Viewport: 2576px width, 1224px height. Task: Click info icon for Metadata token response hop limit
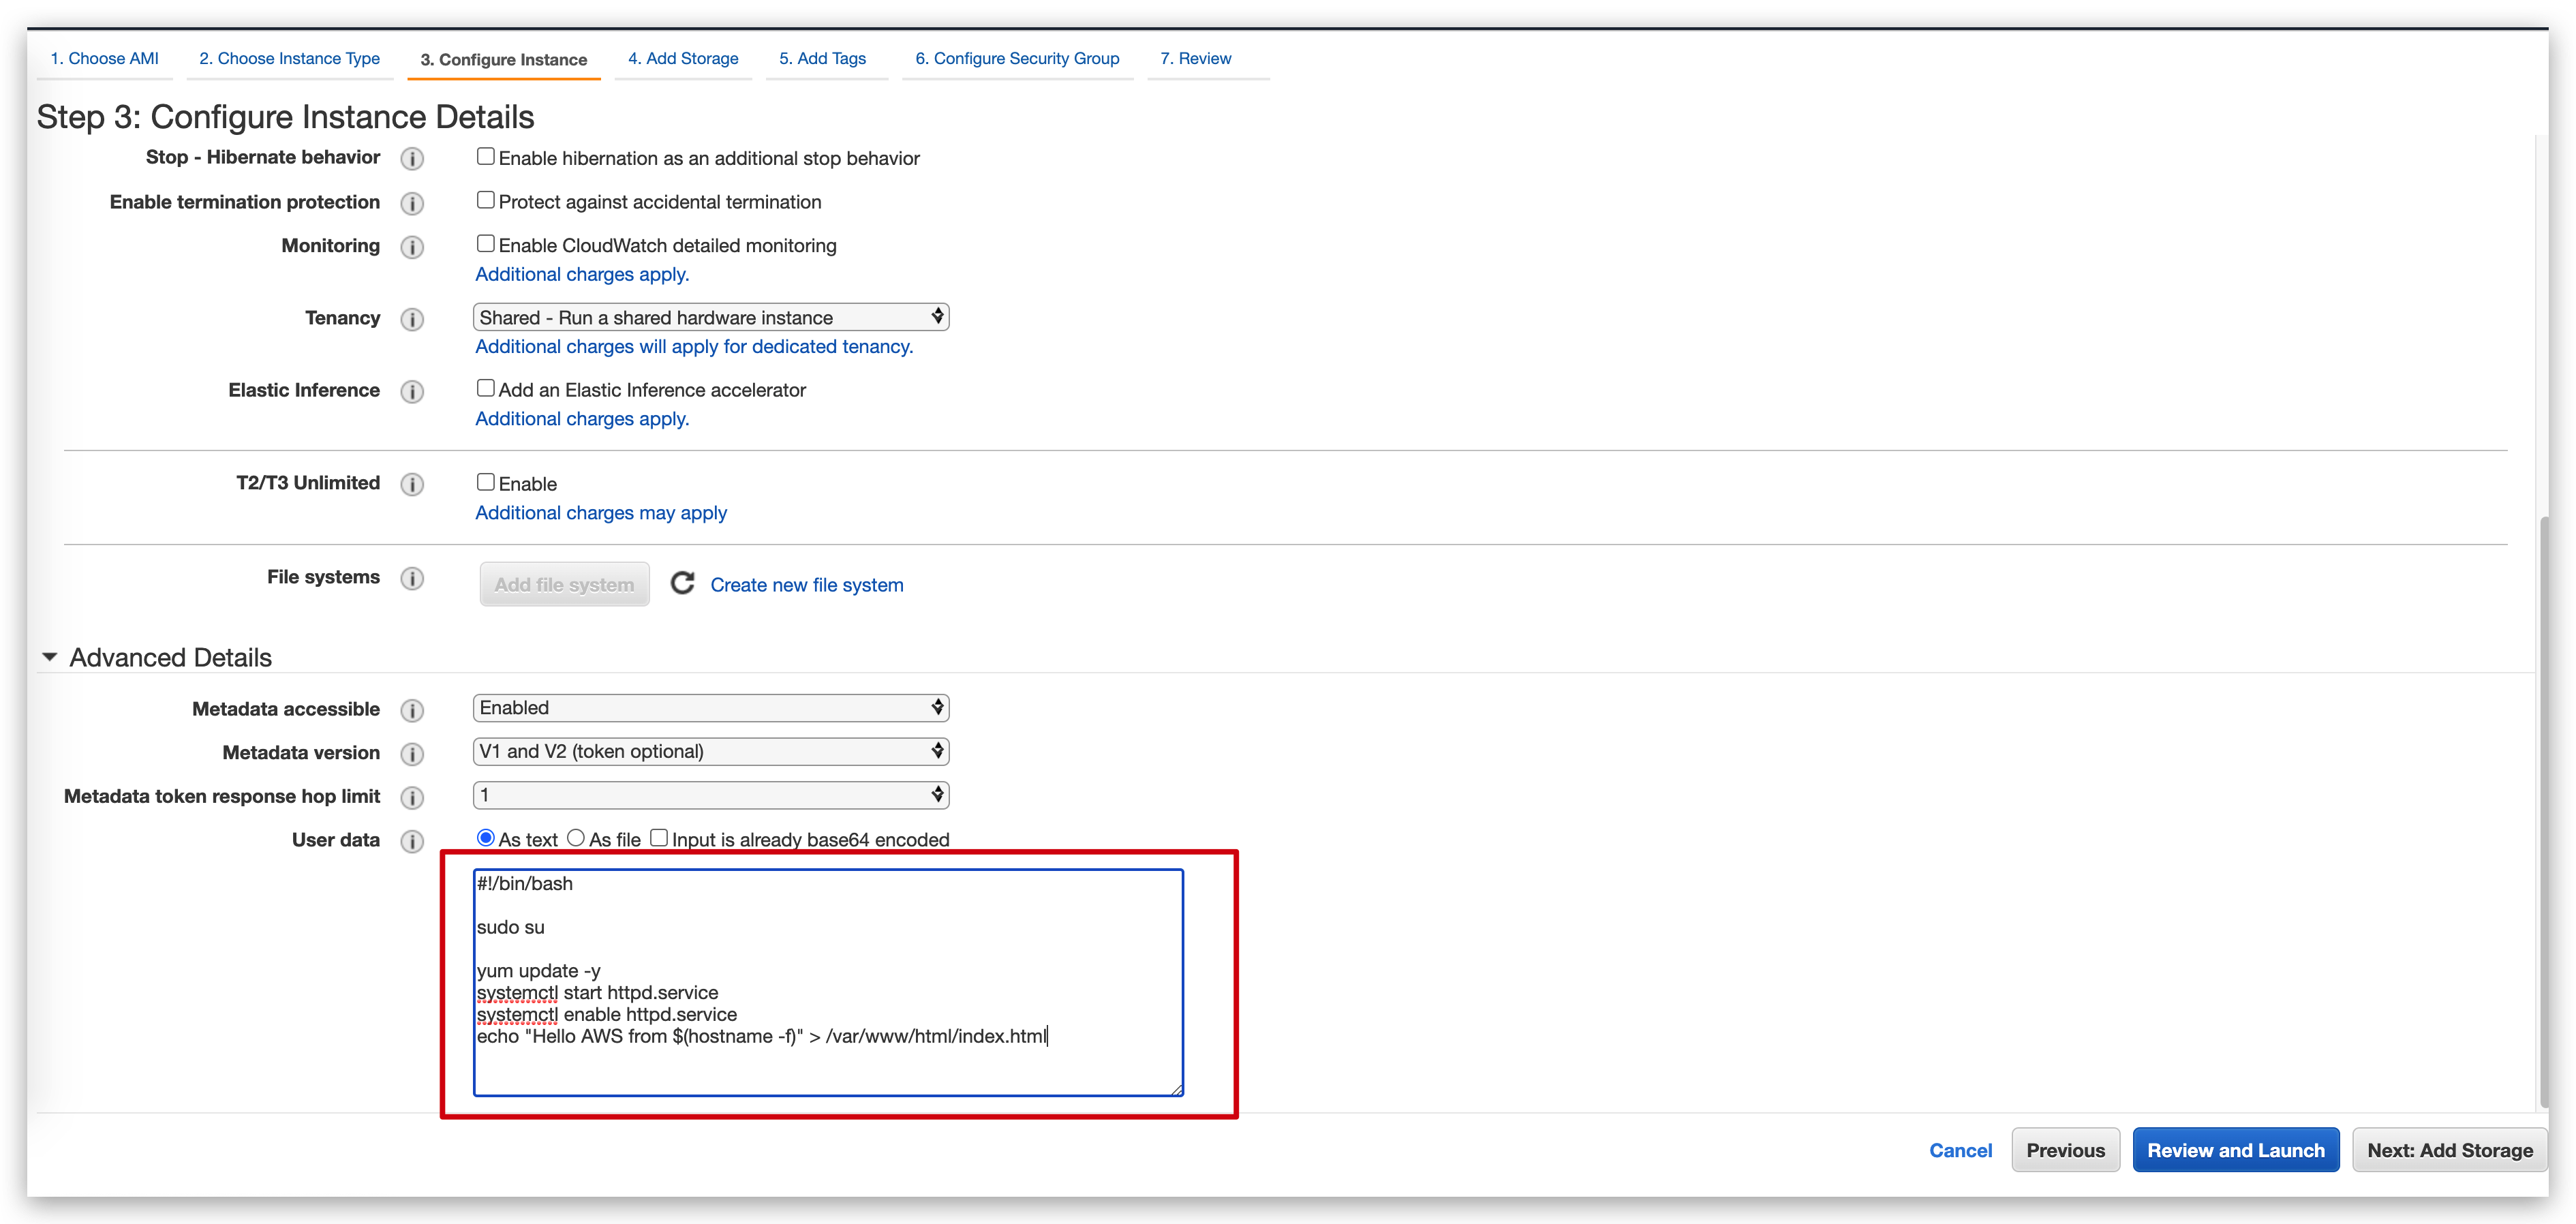[412, 797]
